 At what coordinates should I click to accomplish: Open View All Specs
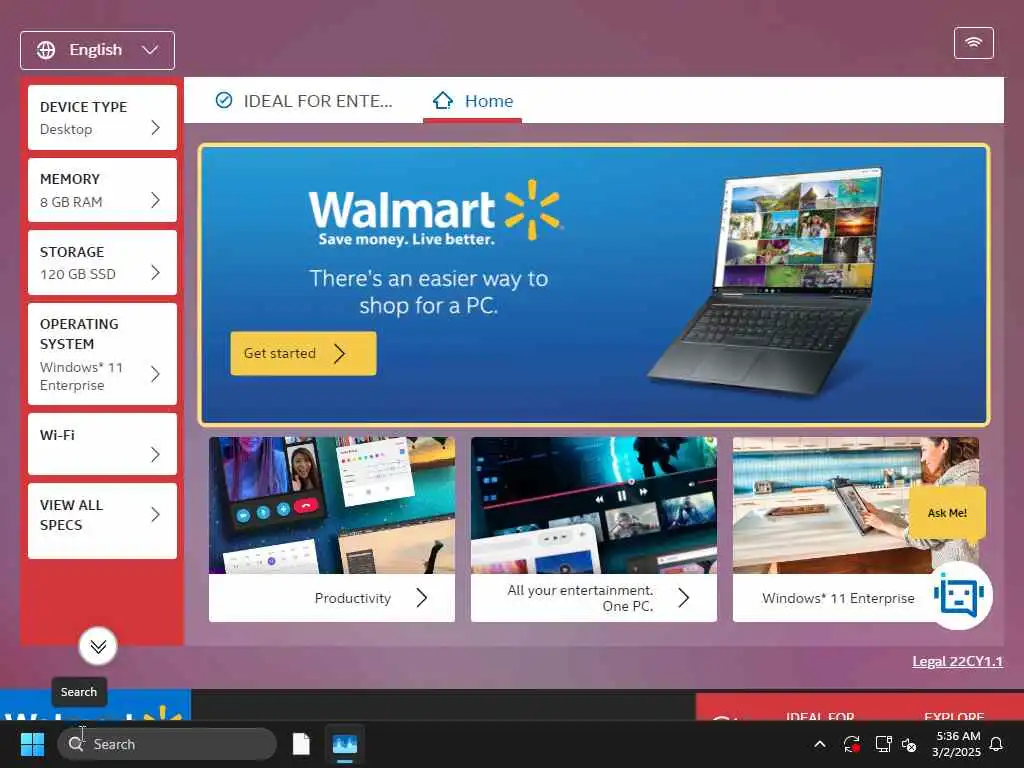pyautogui.click(x=102, y=521)
